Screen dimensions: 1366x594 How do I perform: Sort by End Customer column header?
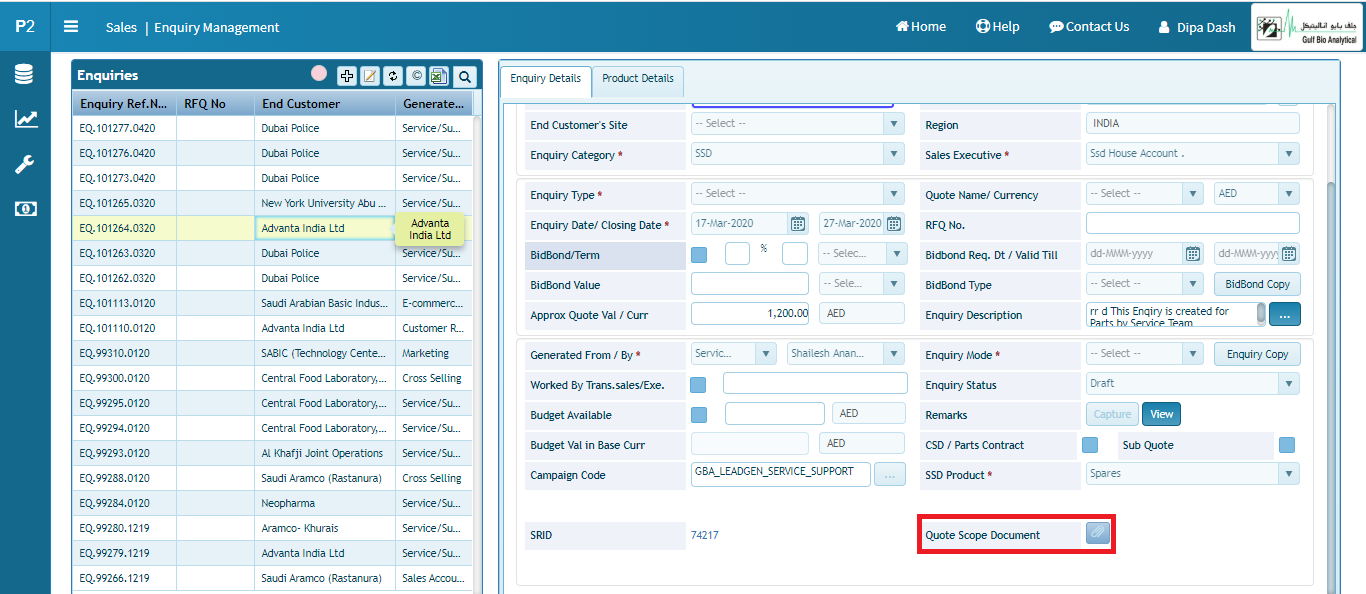coord(325,104)
